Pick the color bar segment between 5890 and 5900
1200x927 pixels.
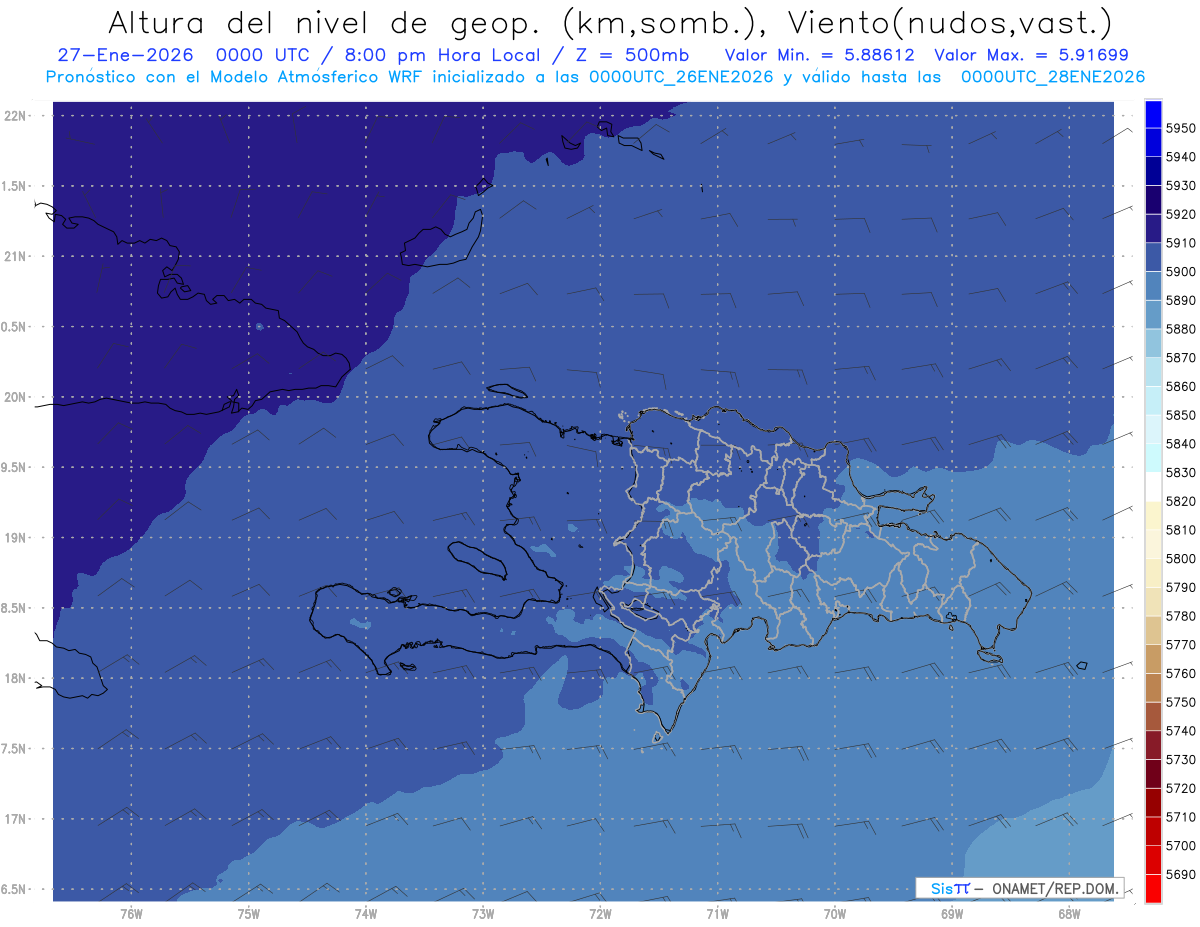pyautogui.click(x=1153, y=286)
